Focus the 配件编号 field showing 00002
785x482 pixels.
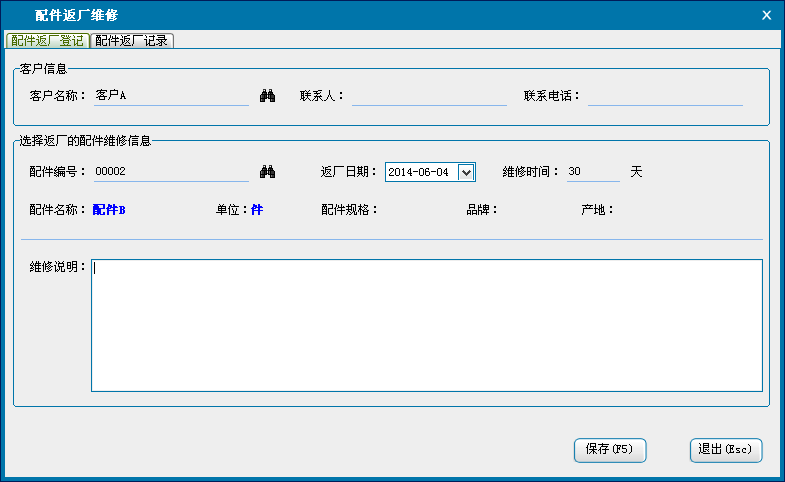coord(170,172)
